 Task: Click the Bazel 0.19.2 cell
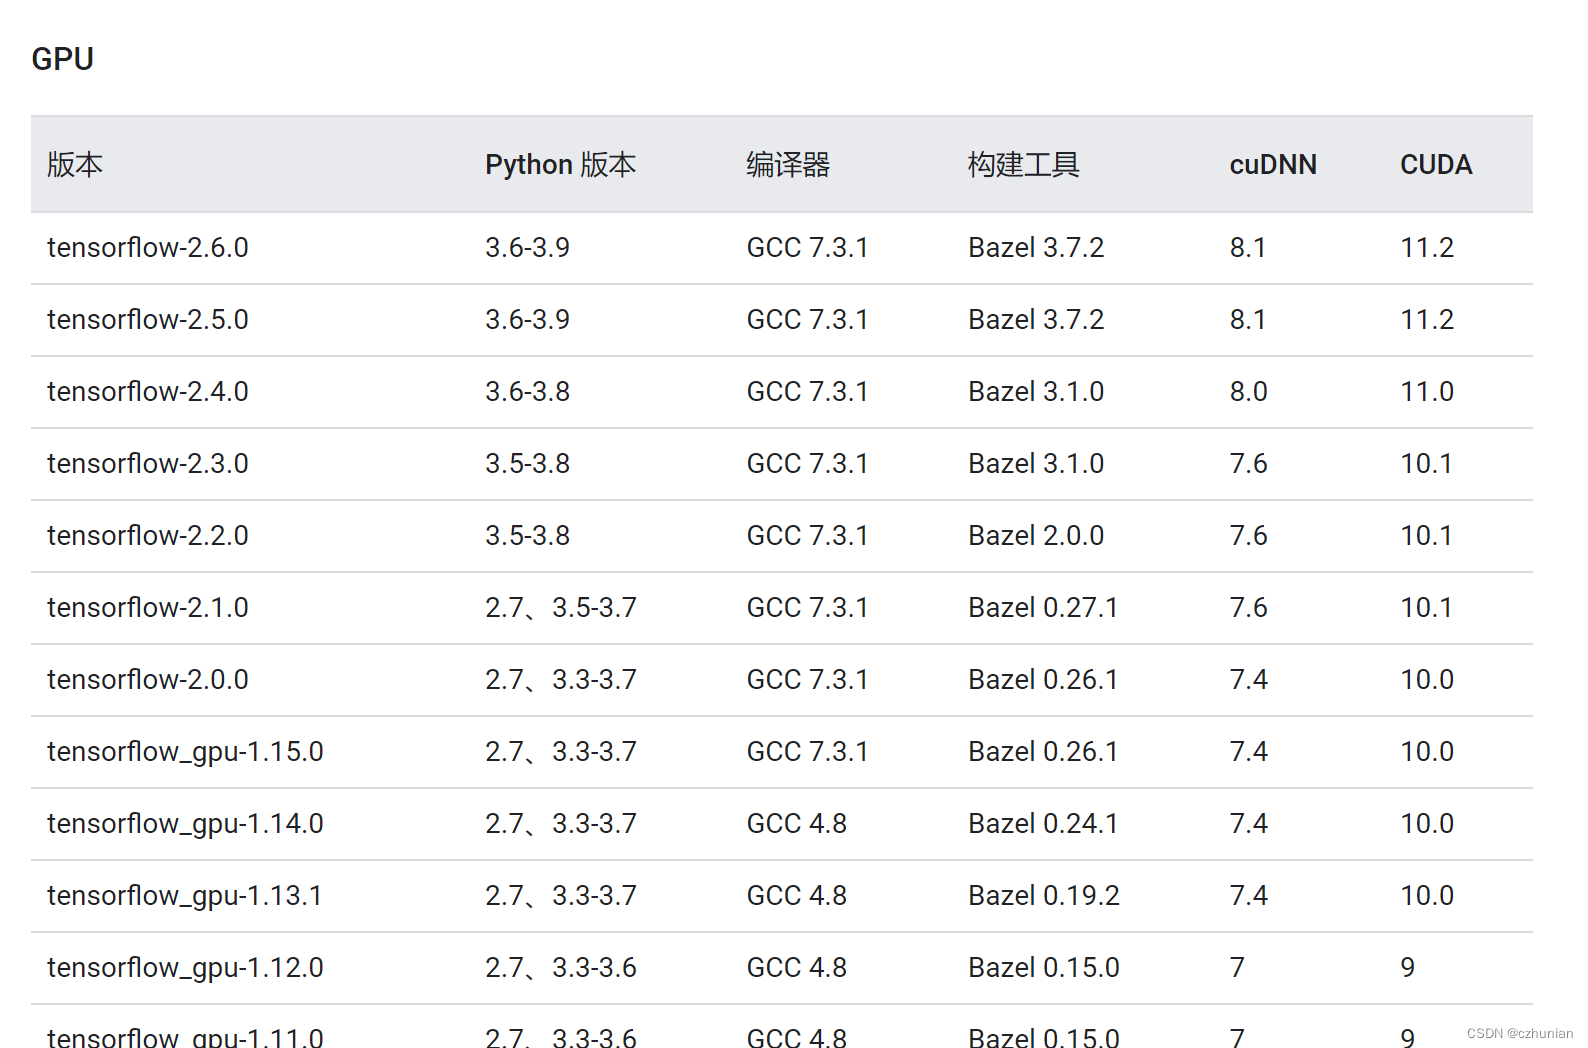click(1044, 895)
